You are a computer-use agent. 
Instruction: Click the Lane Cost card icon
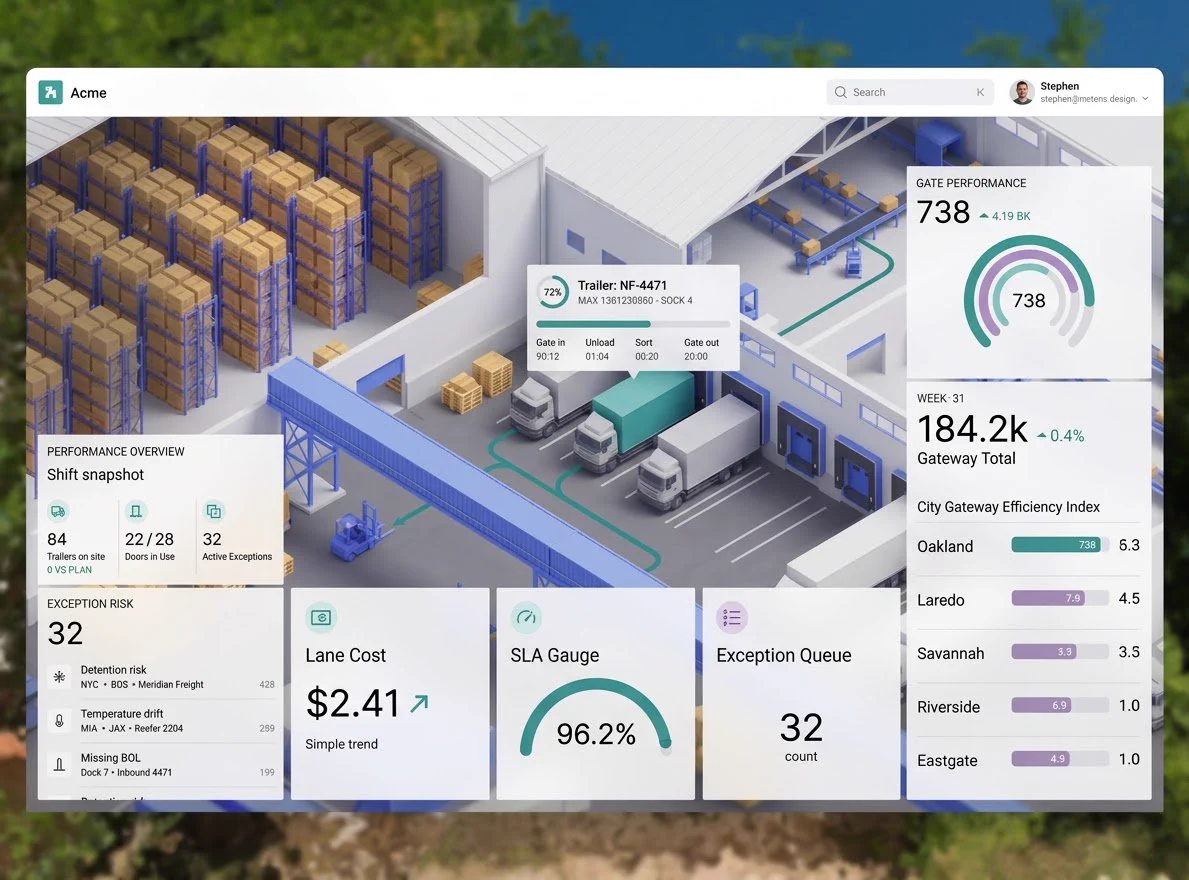pyautogui.click(x=321, y=618)
